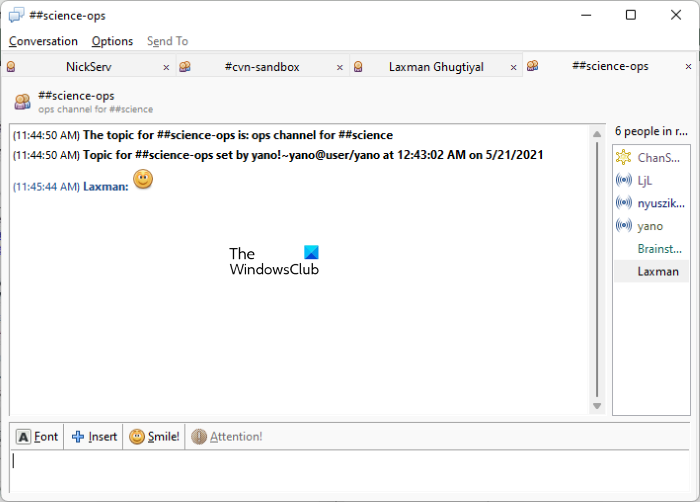Viewport: 700px width, 502px height.
Task: Select user Brainst... in the list
Action: [651, 249]
